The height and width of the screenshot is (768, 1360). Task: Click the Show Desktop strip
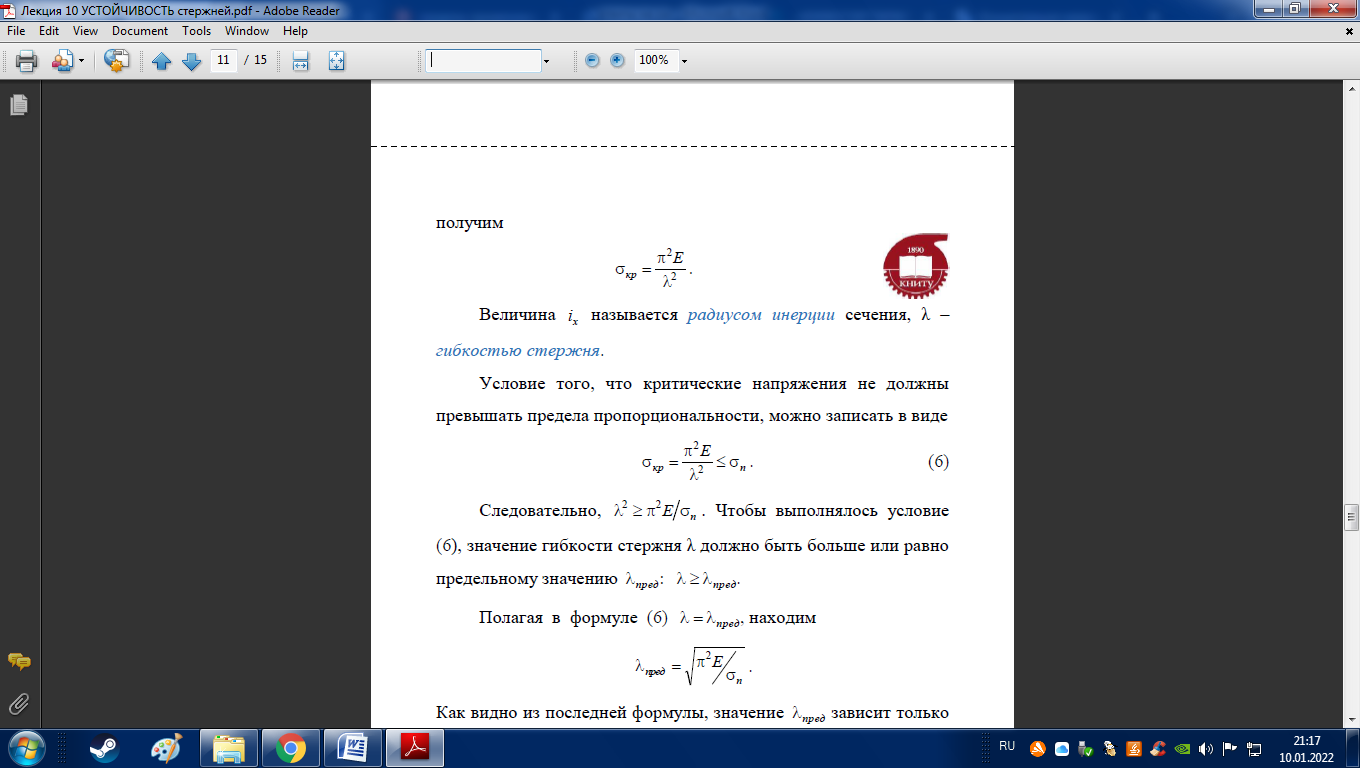click(1352, 748)
